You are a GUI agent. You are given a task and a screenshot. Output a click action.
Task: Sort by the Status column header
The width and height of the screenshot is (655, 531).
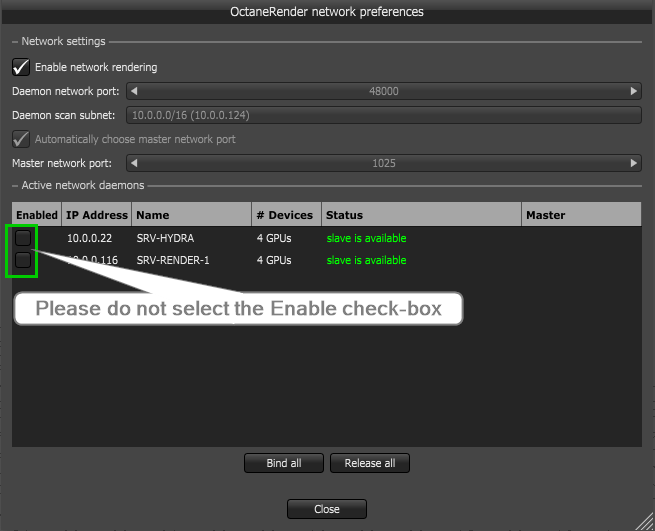coord(421,215)
